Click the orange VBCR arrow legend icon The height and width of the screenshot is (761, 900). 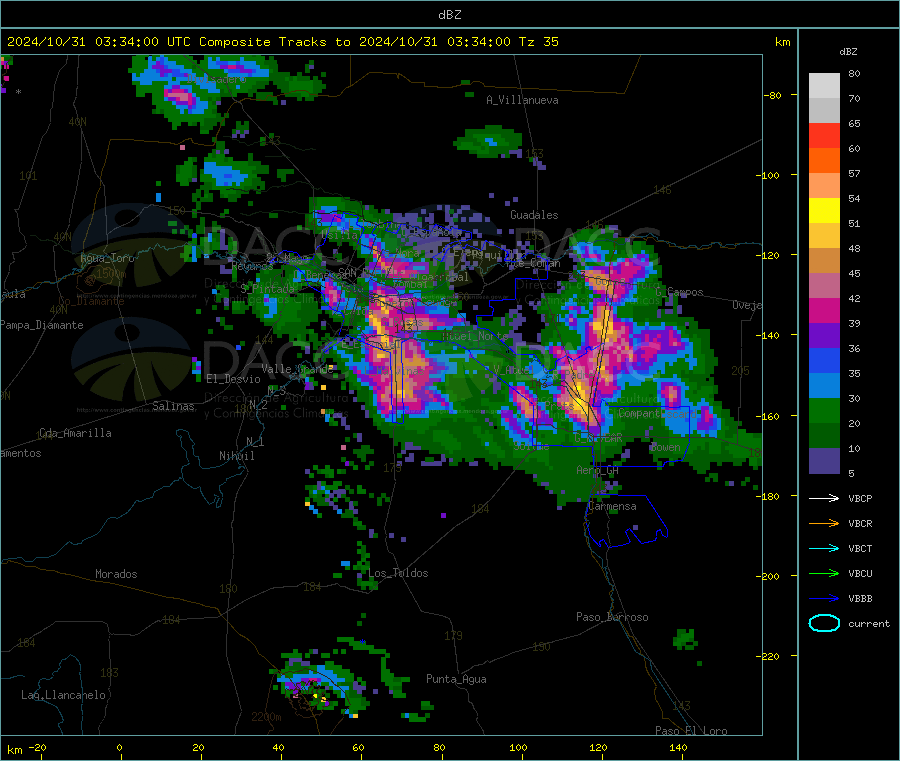click(824, 523)
